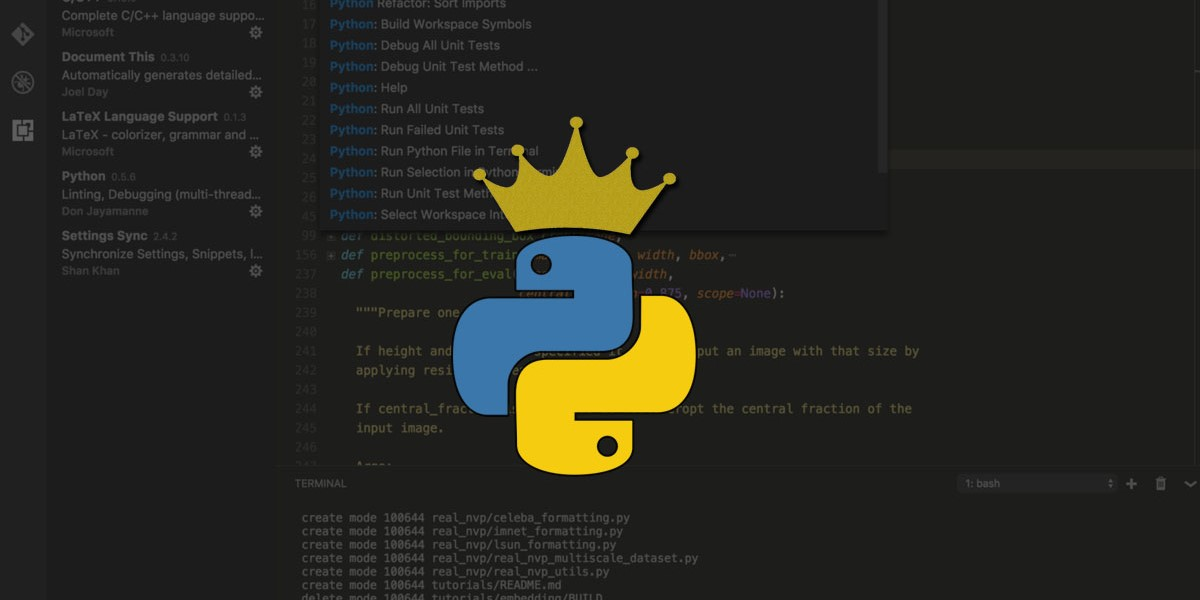Expand folded code at line 99
This screenshot has height=600, width=1200.
click(x=331, y=237)
